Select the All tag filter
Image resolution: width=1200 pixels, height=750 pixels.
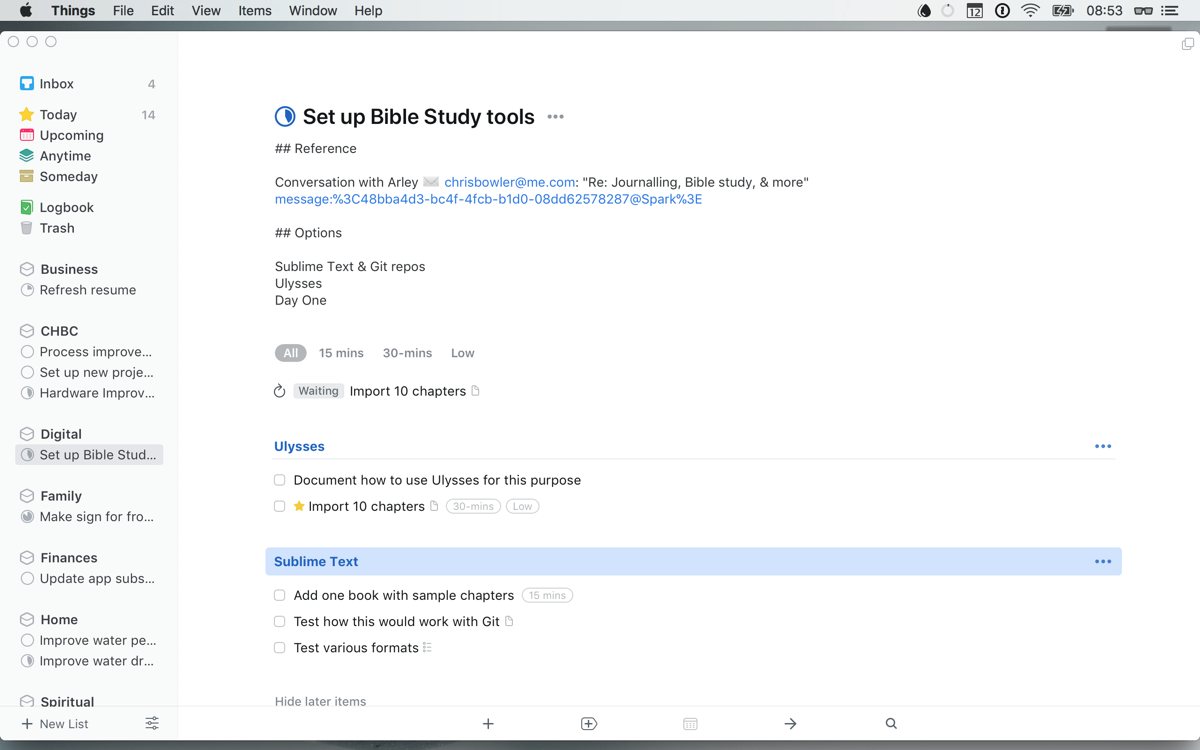pyautogui.click(x=290, y=353)
